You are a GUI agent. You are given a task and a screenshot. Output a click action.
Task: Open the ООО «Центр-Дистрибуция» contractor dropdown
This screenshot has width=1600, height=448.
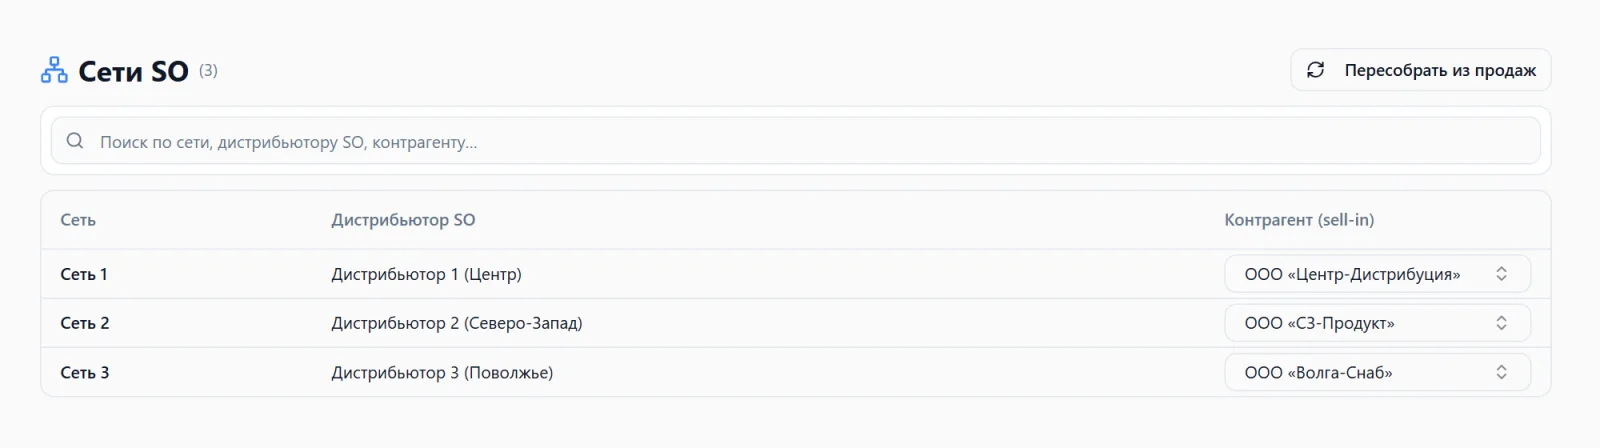(1377, 274)
